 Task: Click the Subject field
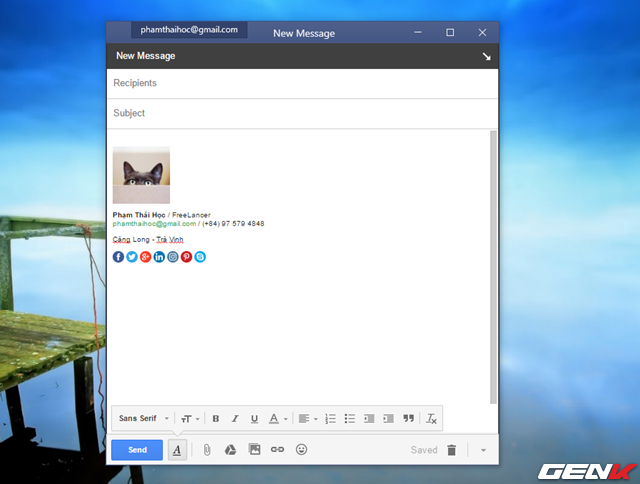click(302, 113)
